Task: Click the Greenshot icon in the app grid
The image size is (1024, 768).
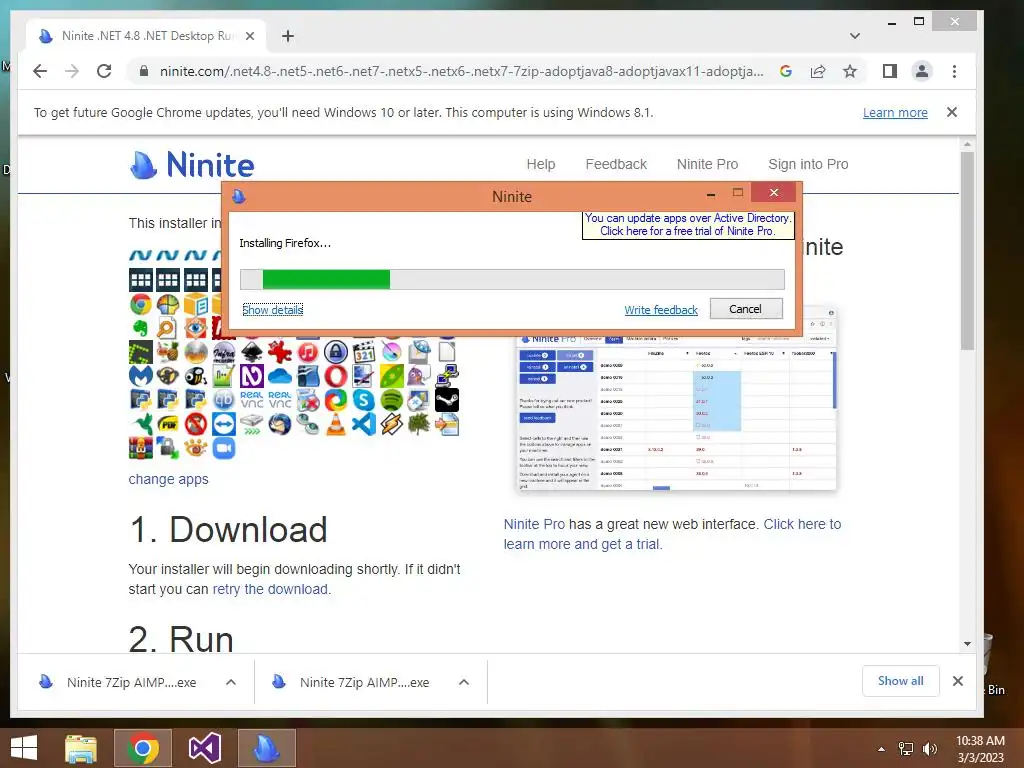Action: tap(141, 352)
